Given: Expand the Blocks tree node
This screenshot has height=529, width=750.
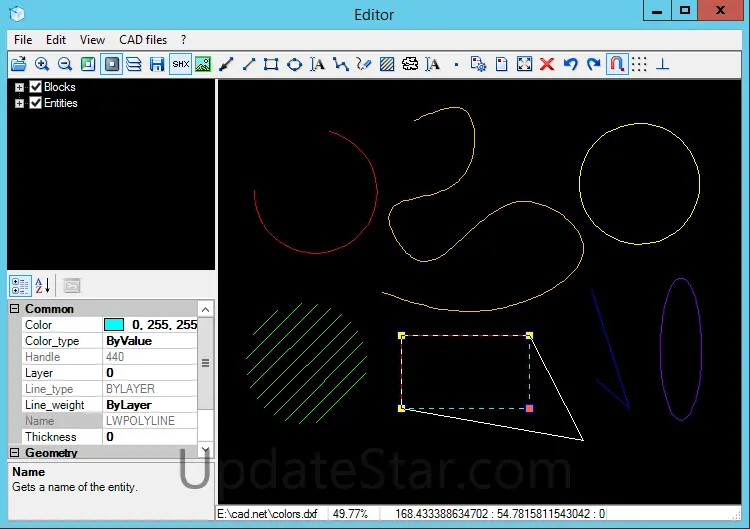Looking at the screenshot, I should [x=19, y=88].
